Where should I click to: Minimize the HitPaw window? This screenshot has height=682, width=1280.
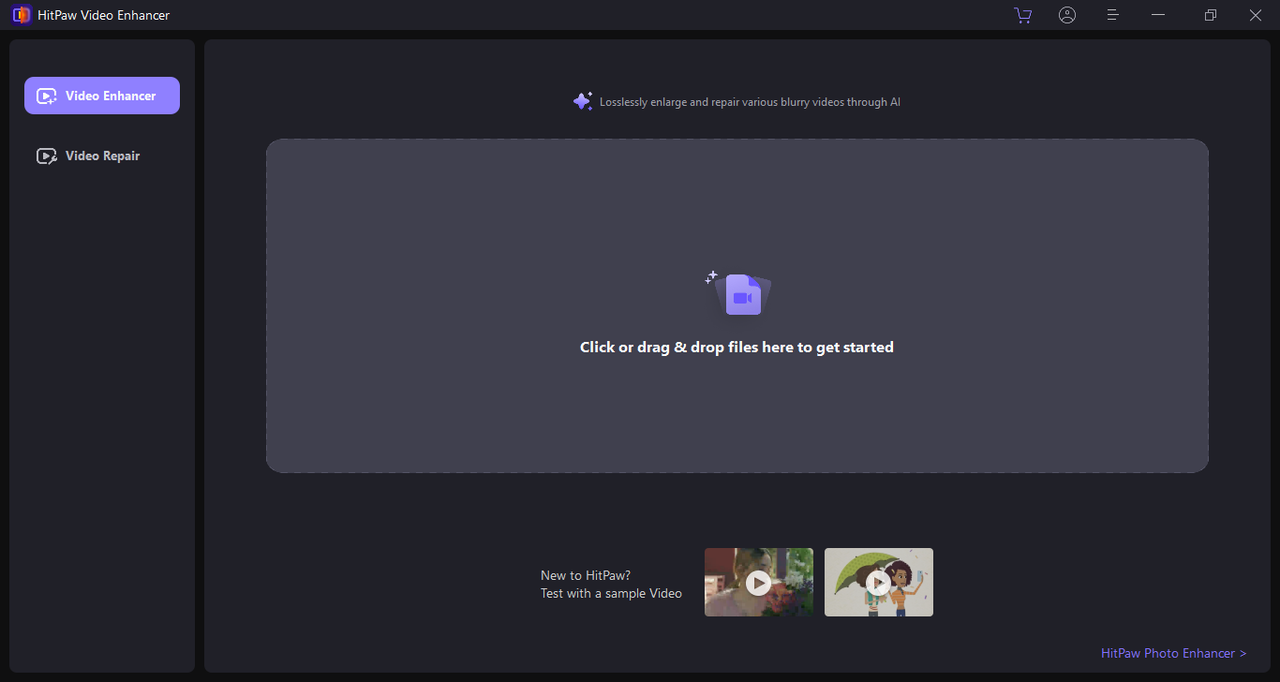1159,15
